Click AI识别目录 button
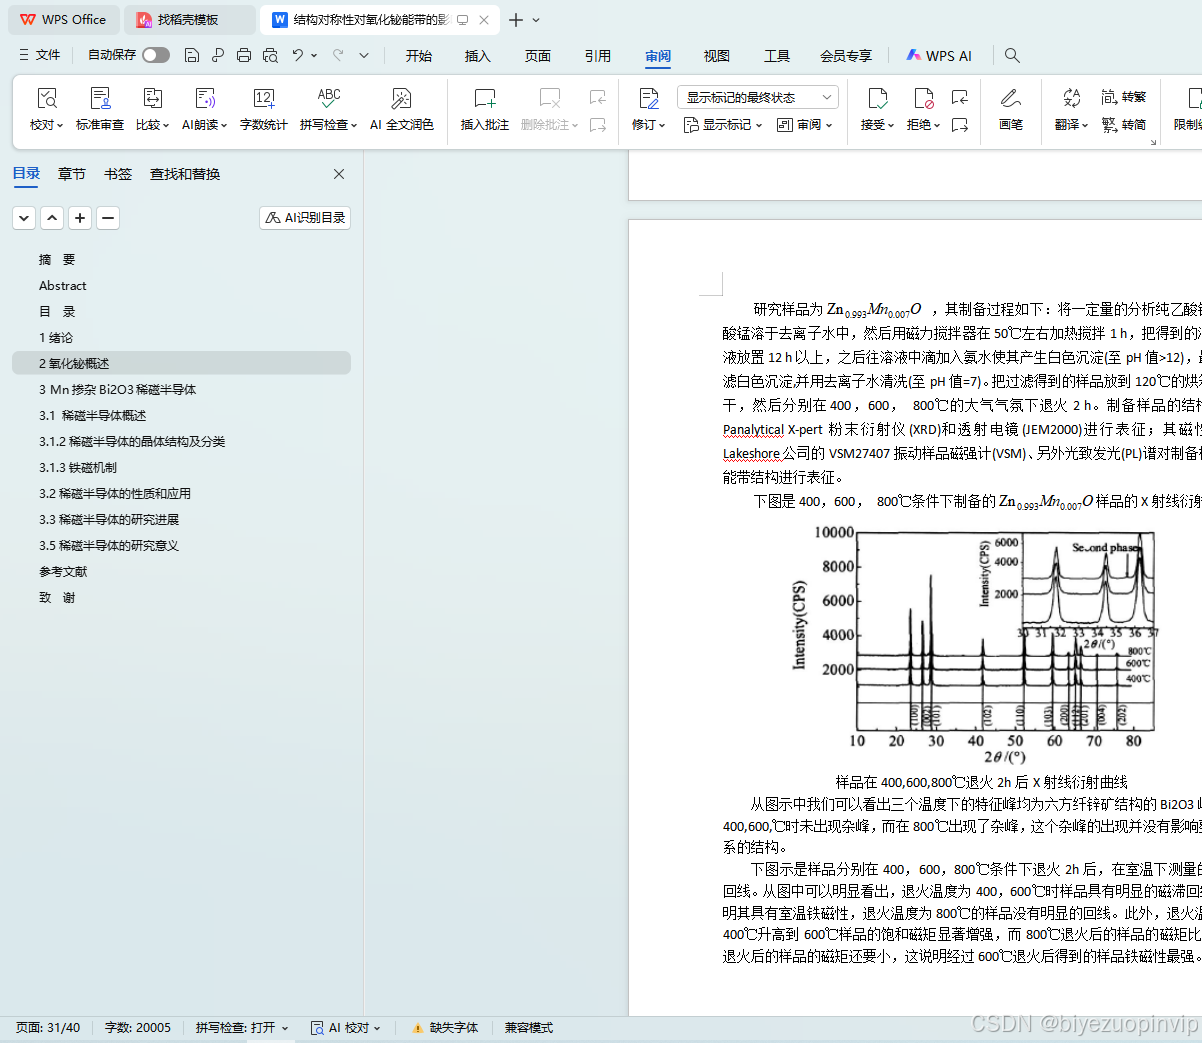Screen dimensions: 1202x1043 click(x=305, y=218)
